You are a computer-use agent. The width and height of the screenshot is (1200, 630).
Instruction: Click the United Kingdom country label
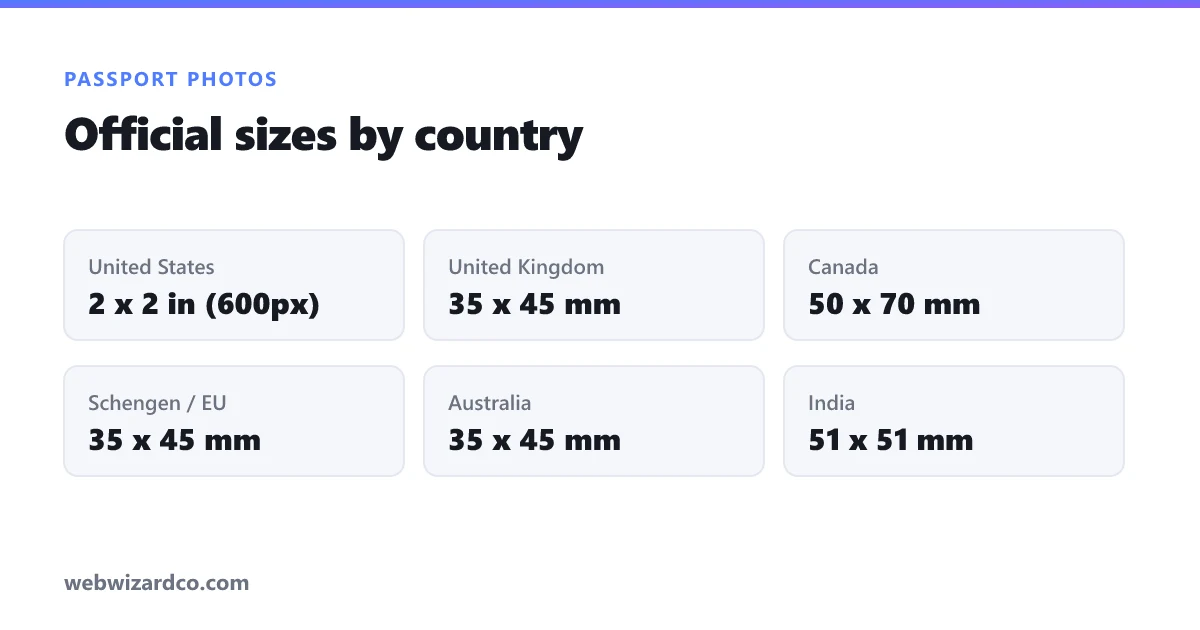(526, 267)
